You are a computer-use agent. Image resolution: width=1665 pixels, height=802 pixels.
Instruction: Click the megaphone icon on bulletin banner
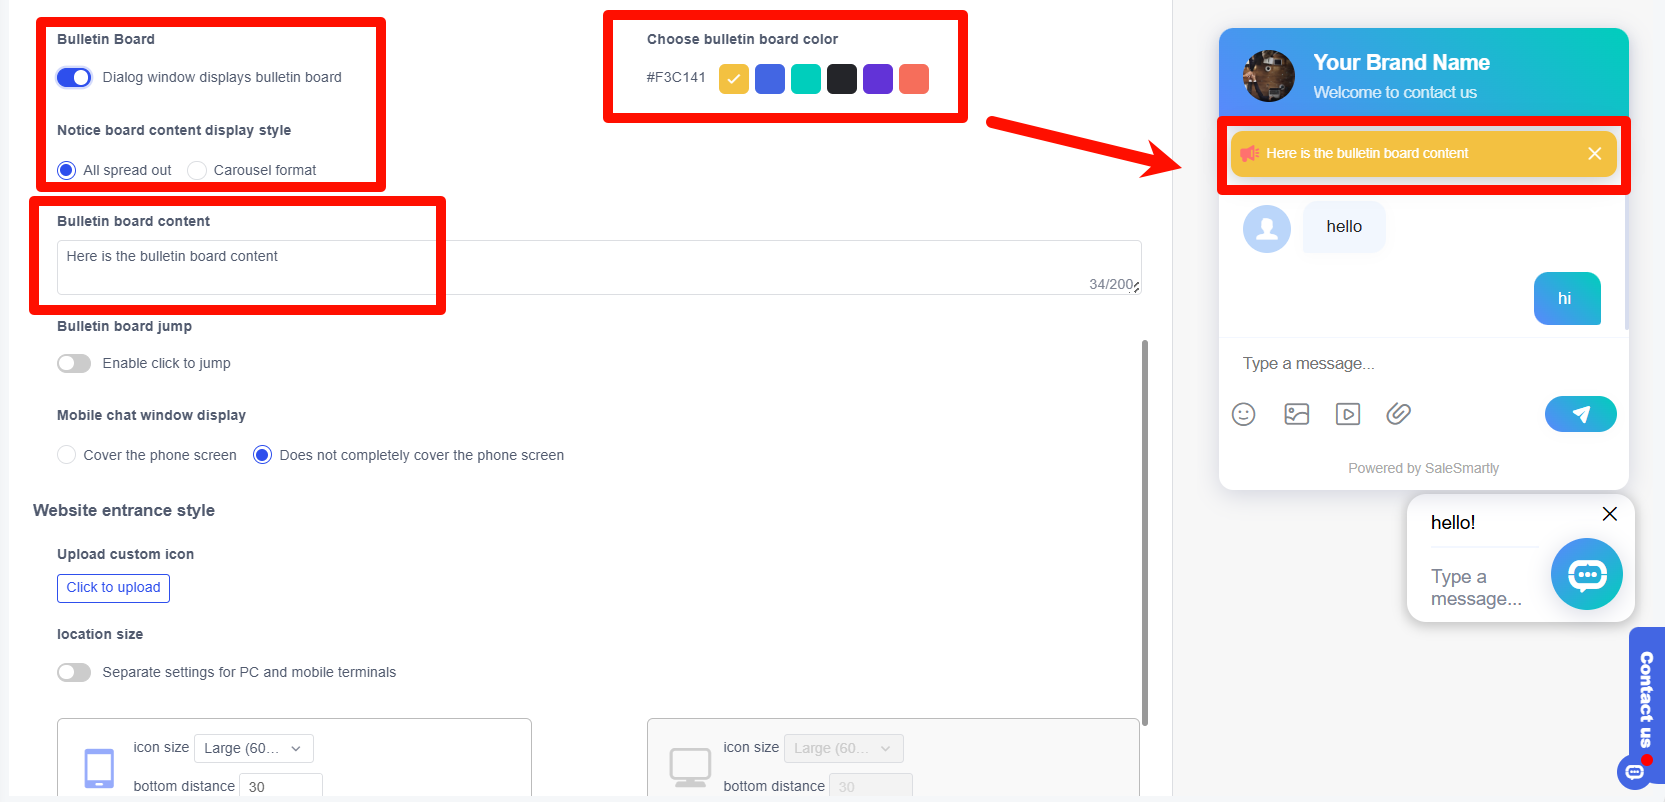[x=1250, y=153]
